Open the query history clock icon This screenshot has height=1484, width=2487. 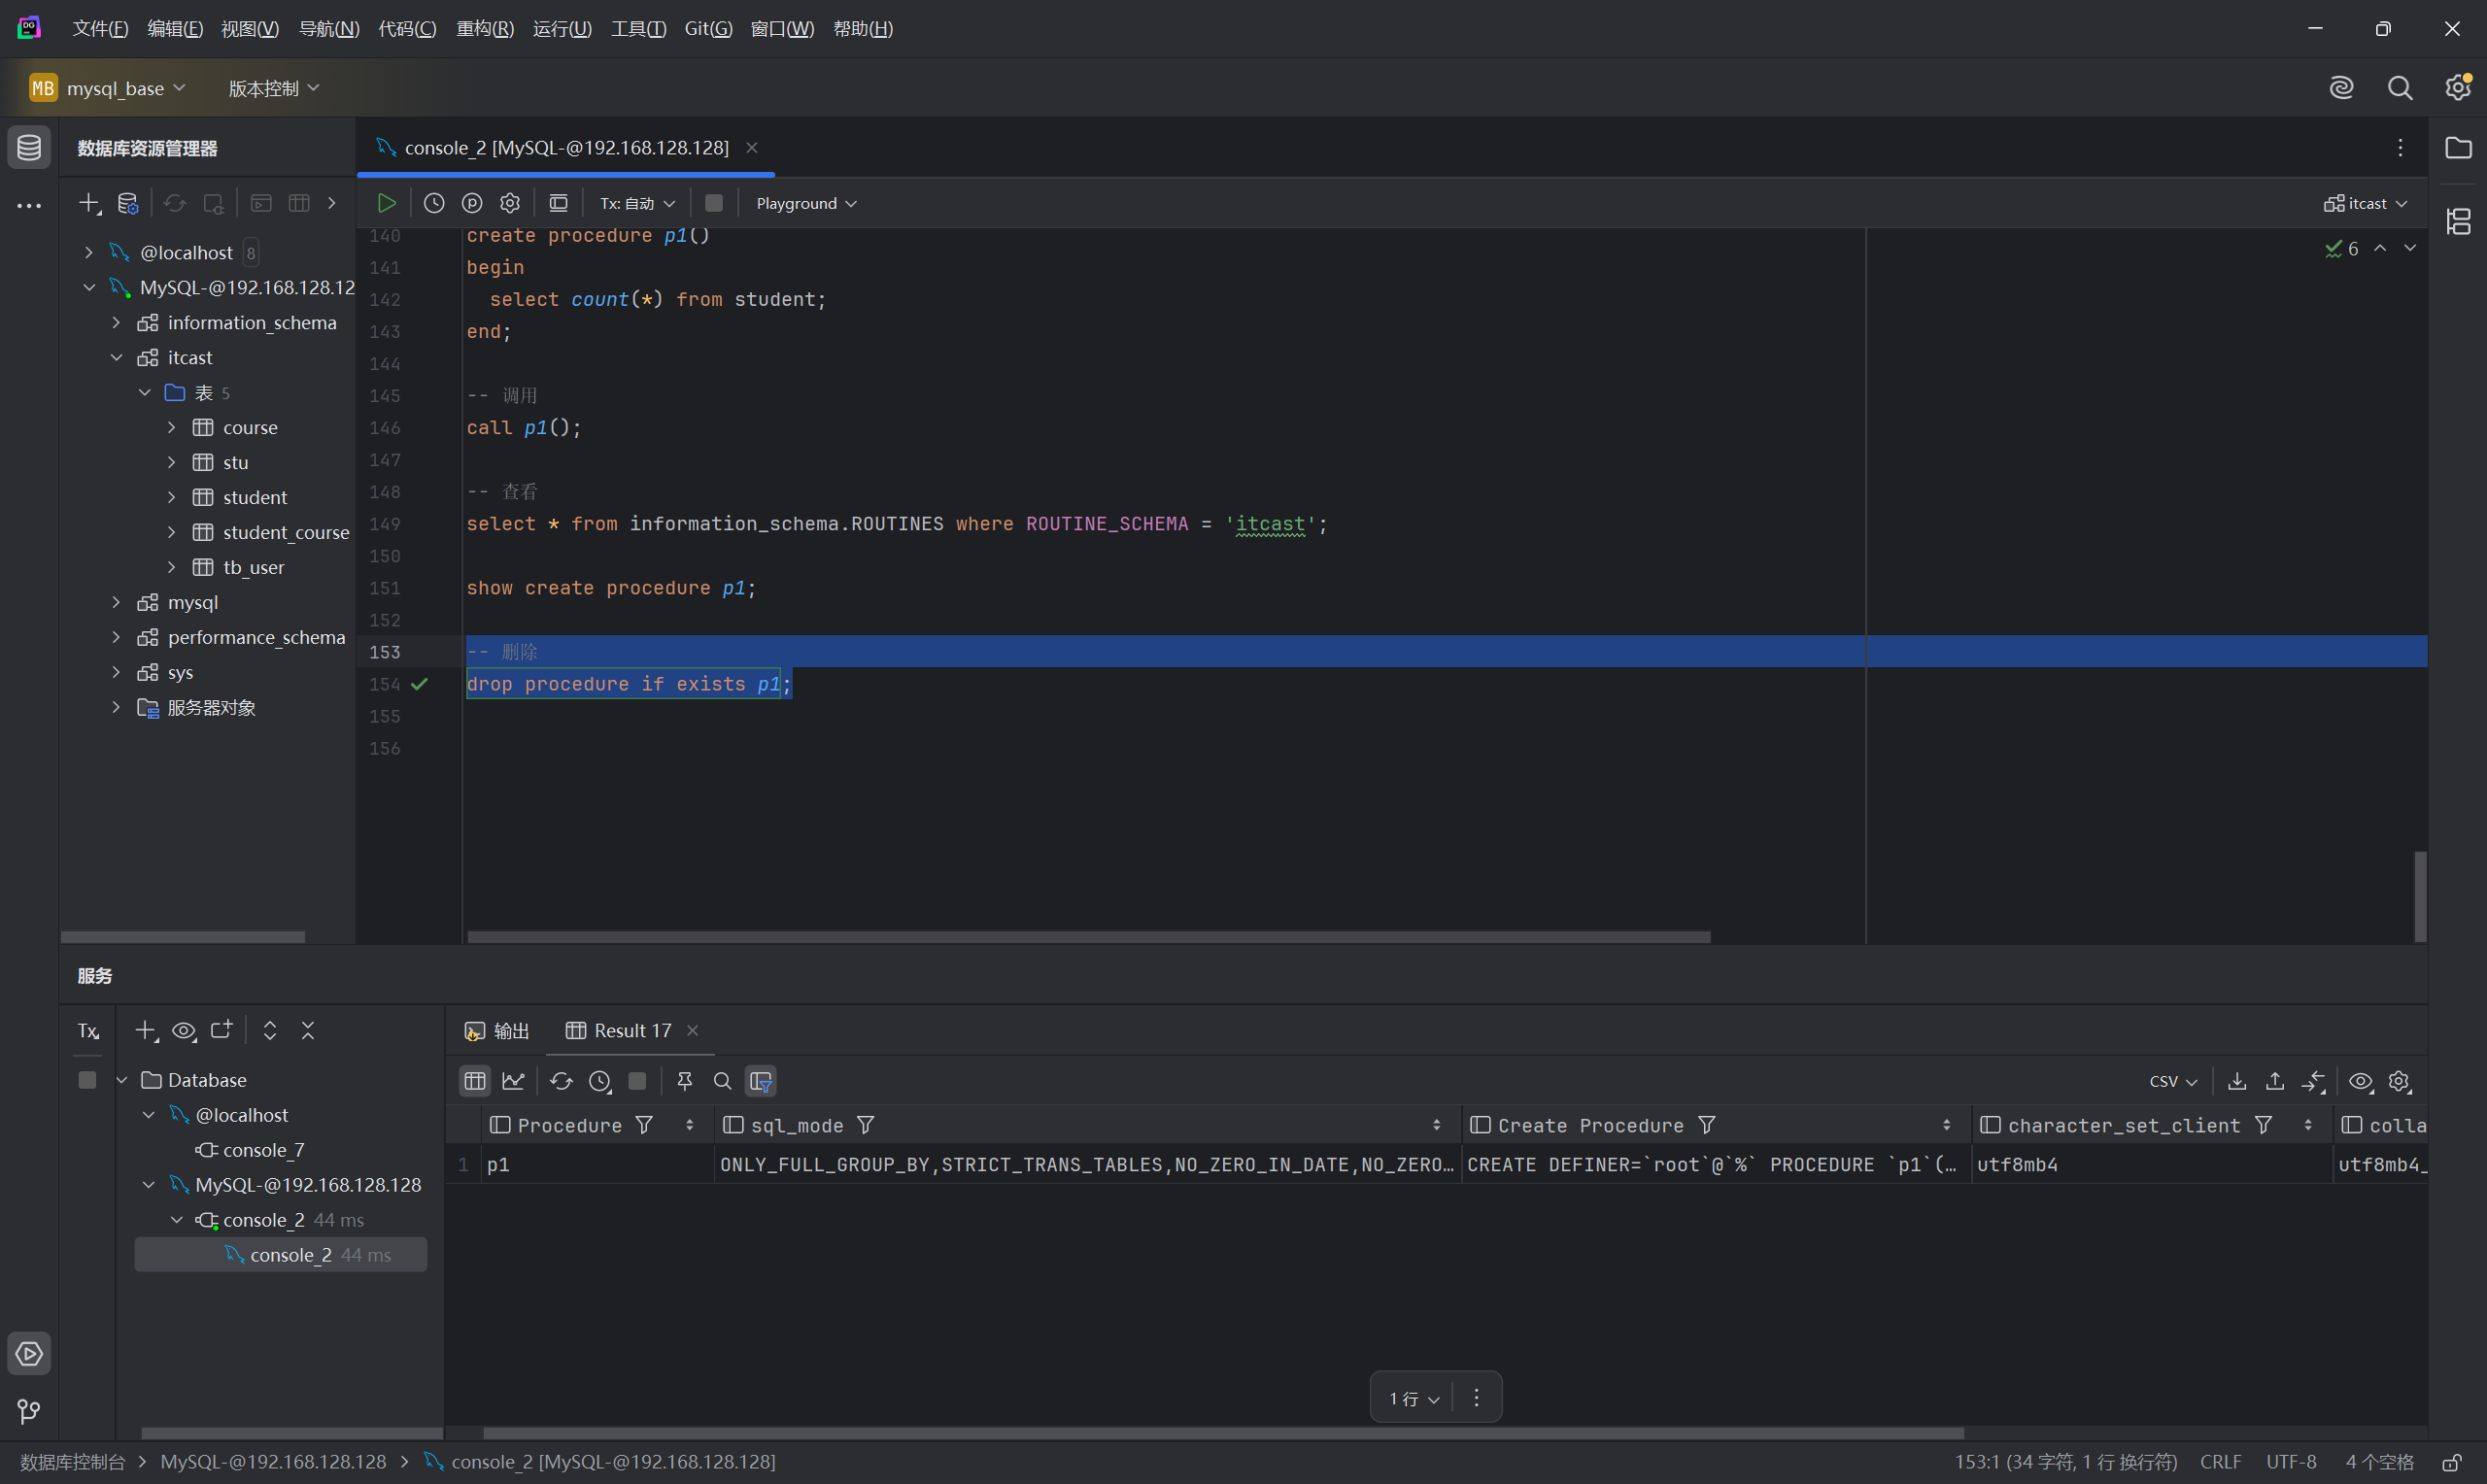pos(433,203)
